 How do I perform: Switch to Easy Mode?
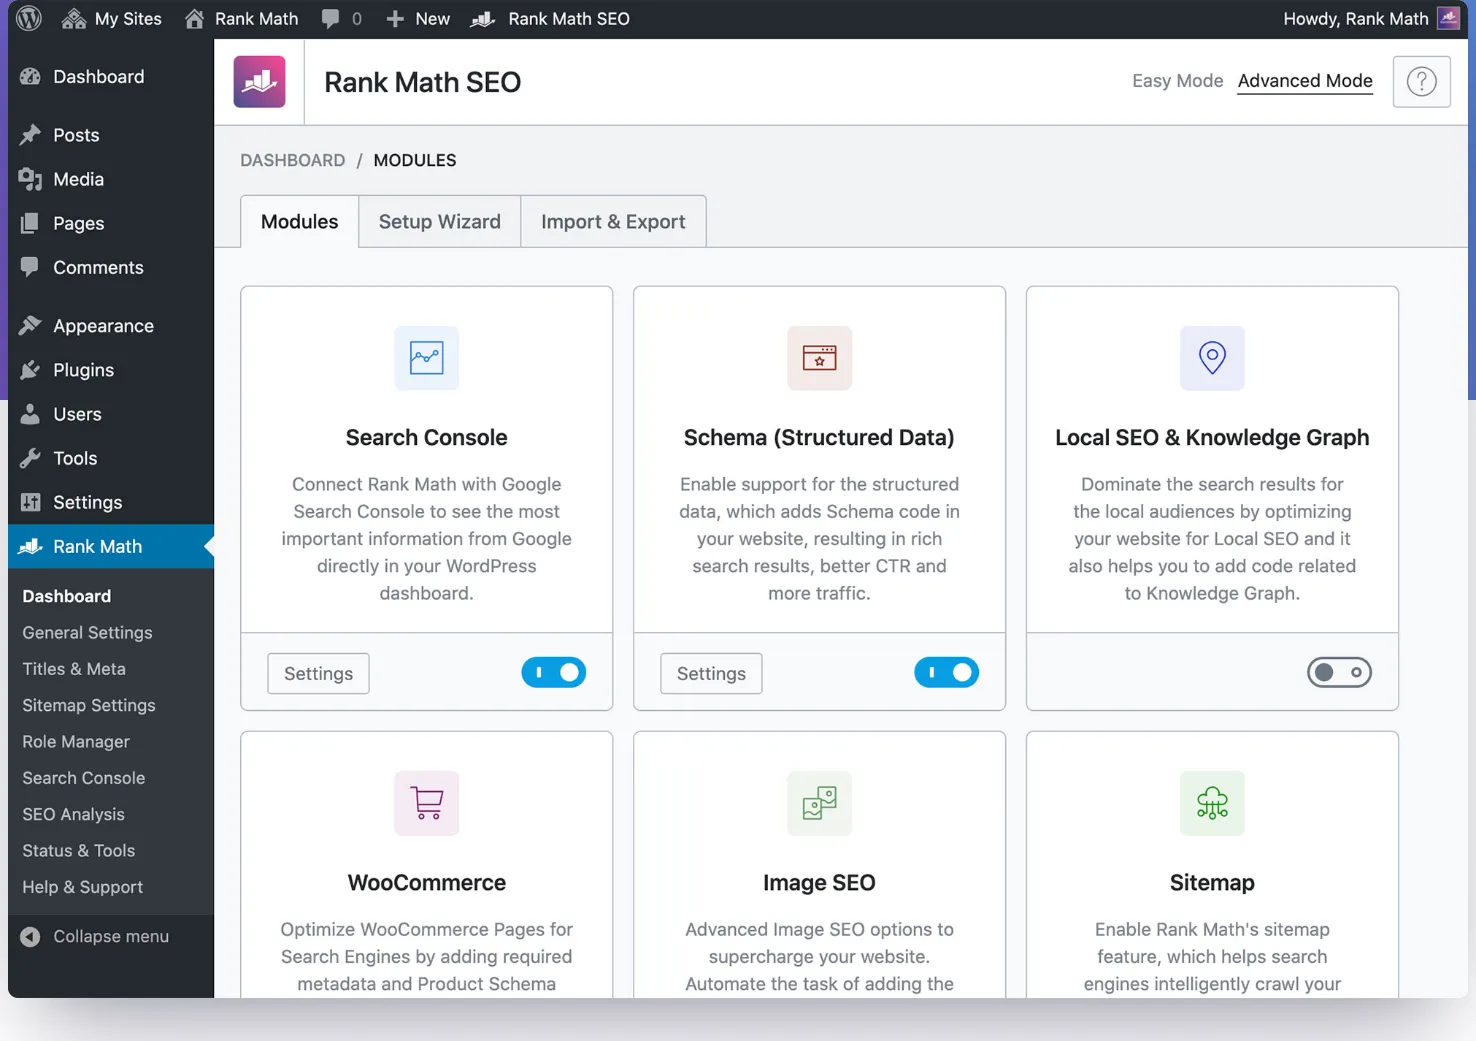coord(1177,81)
